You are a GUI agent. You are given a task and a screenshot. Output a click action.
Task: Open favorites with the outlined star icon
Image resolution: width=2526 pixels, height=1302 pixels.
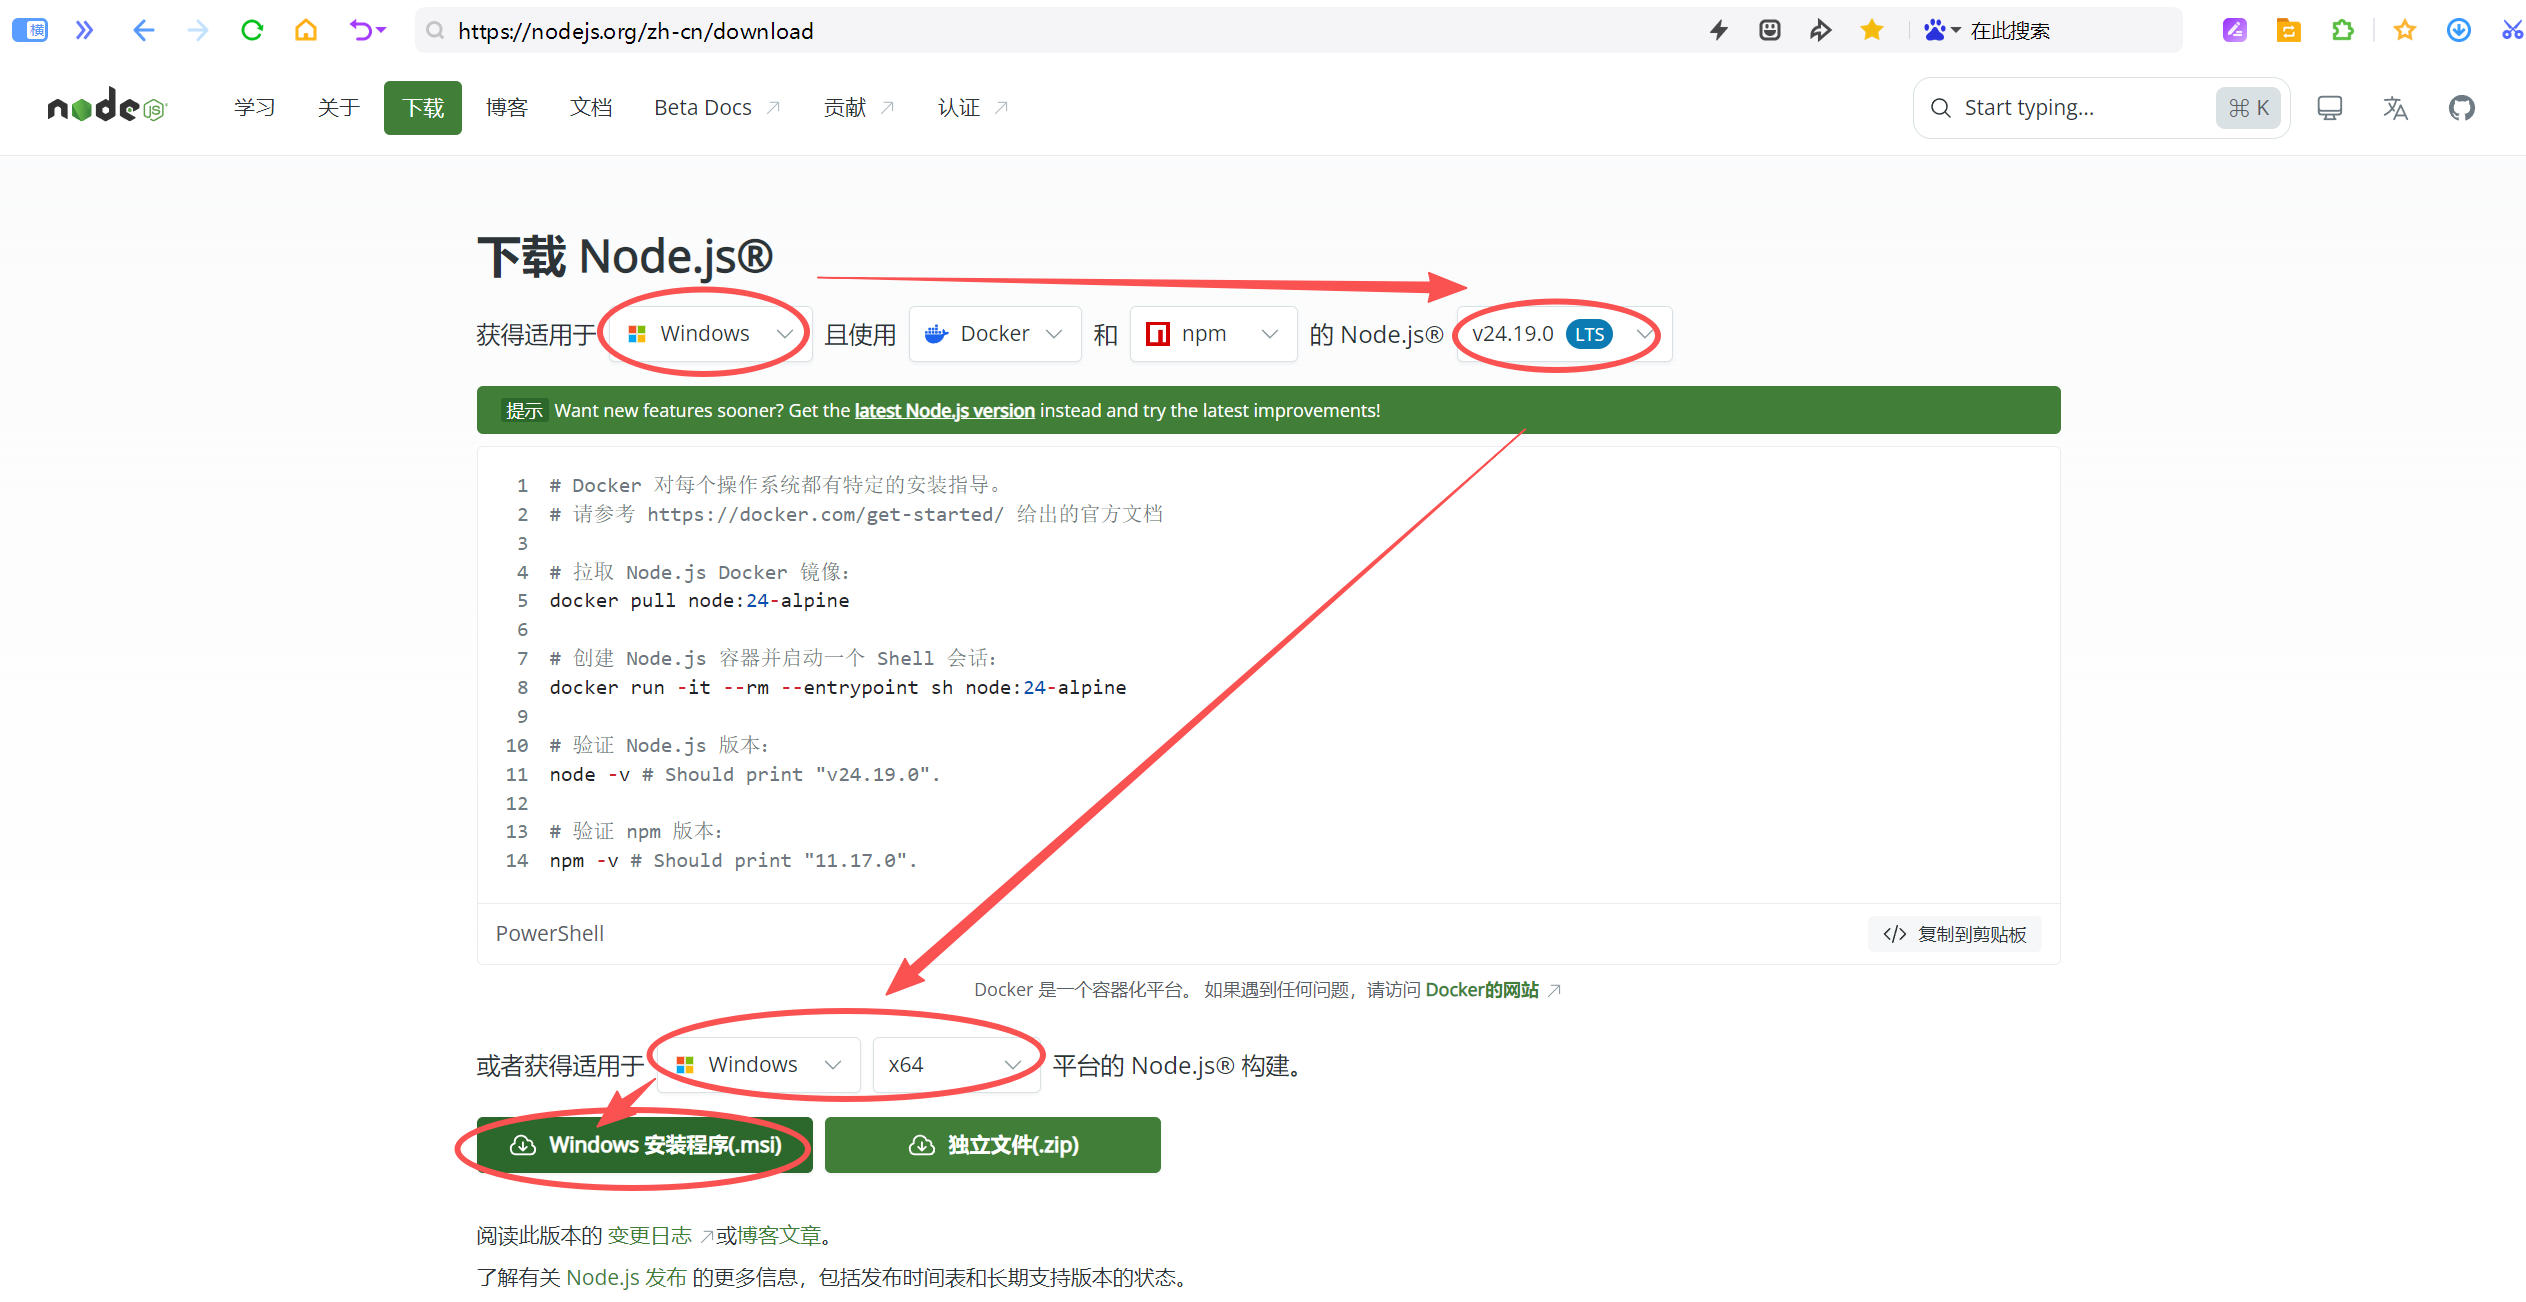[x=2405, y=30]
